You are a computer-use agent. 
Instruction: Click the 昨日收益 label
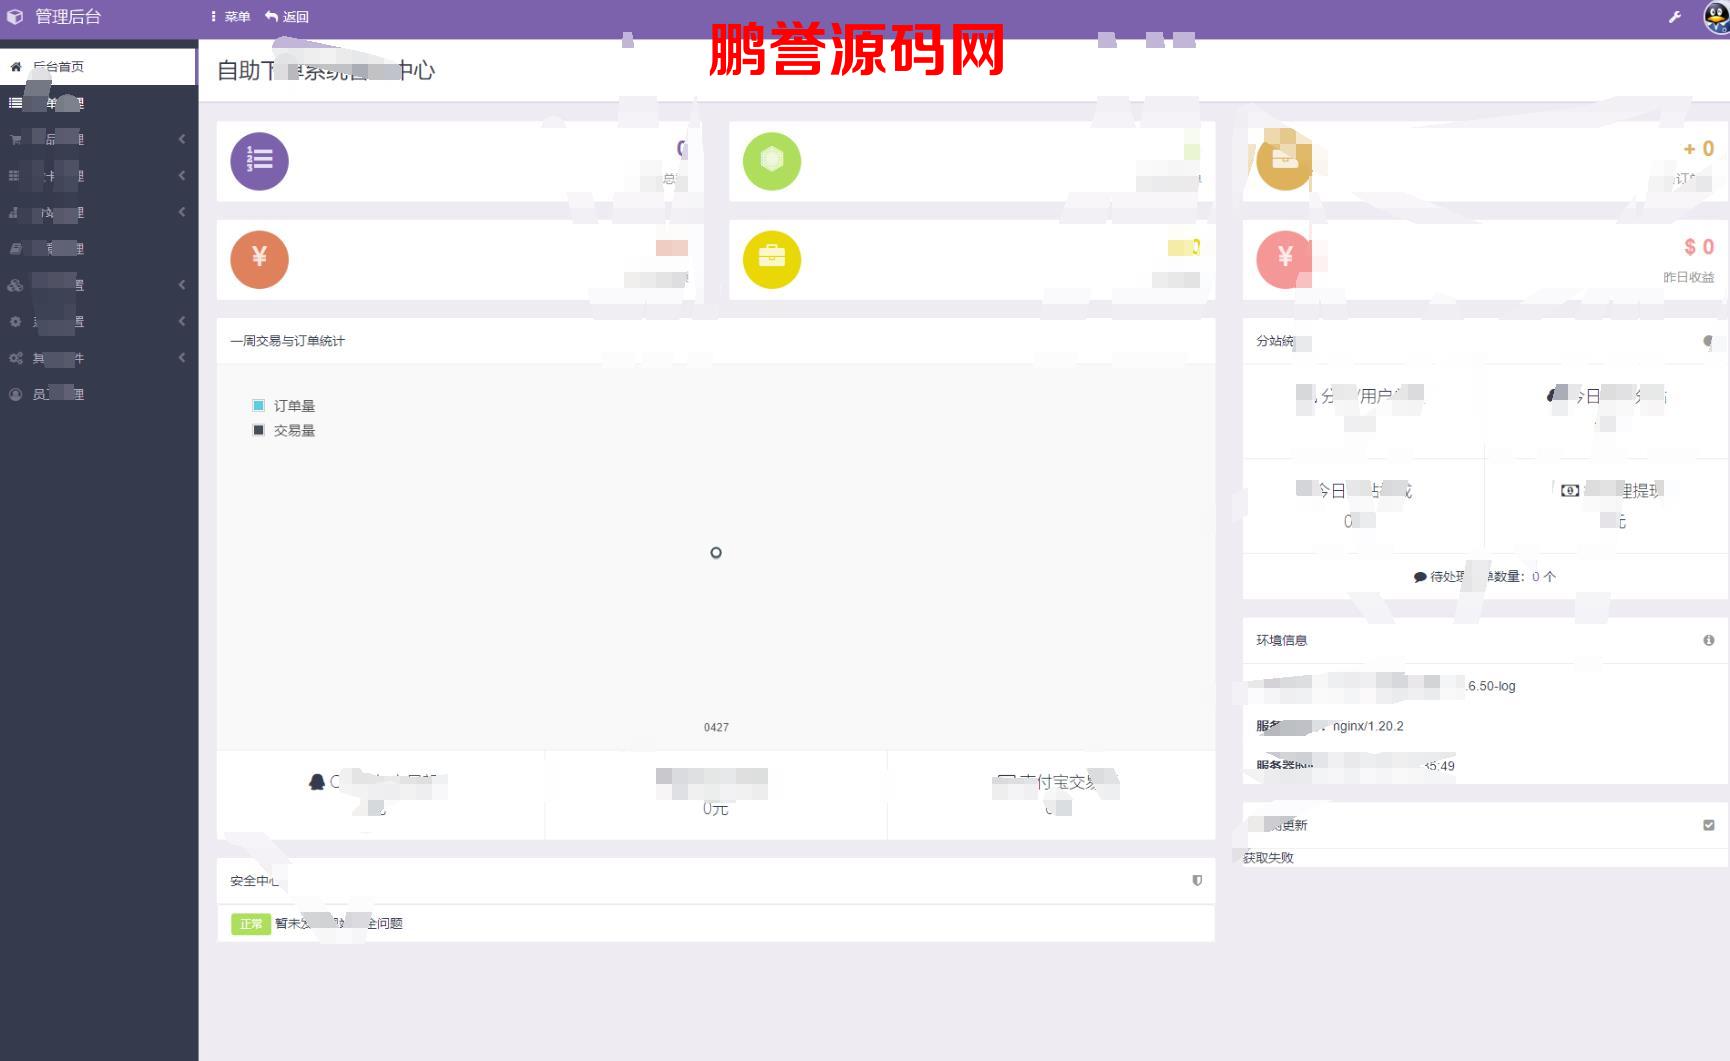pos(1689,277)
